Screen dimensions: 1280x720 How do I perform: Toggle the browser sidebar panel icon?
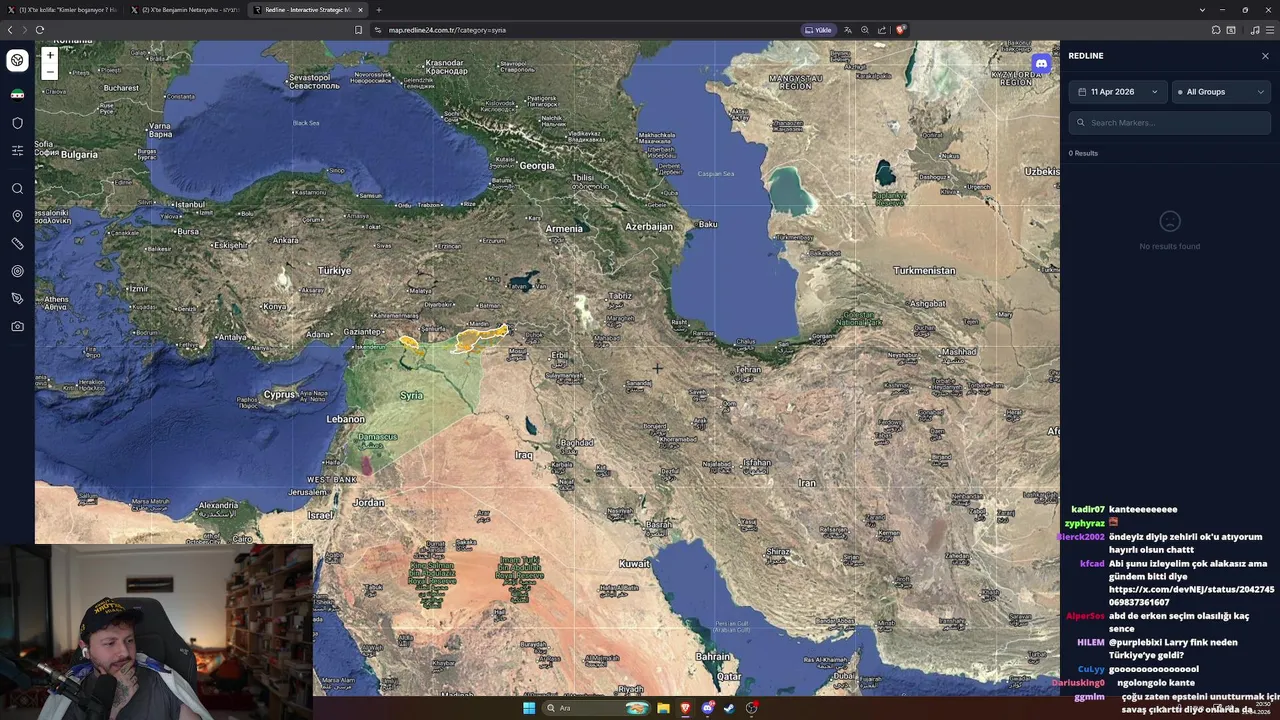click(1231, 30)
